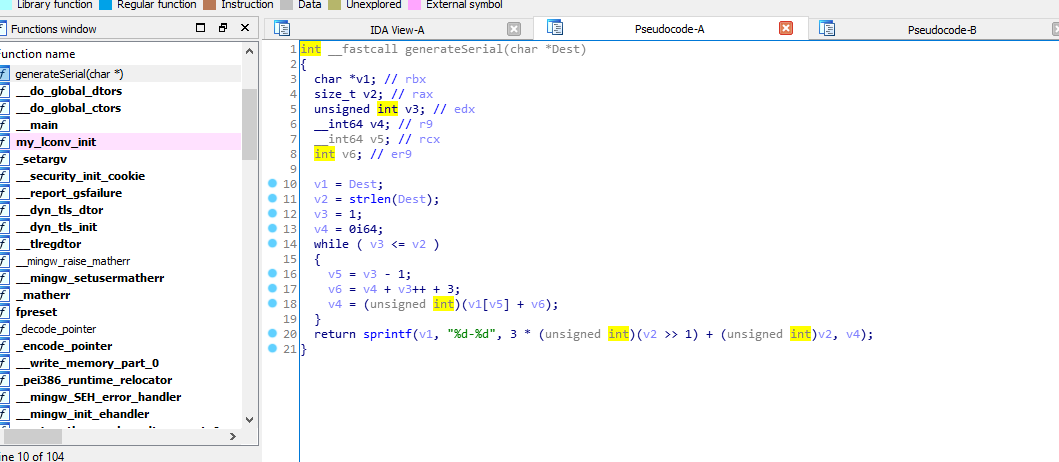This screenshot has height=462, width=1059.
Task: Close the IDA View-A tab
Action: [514, 29]
